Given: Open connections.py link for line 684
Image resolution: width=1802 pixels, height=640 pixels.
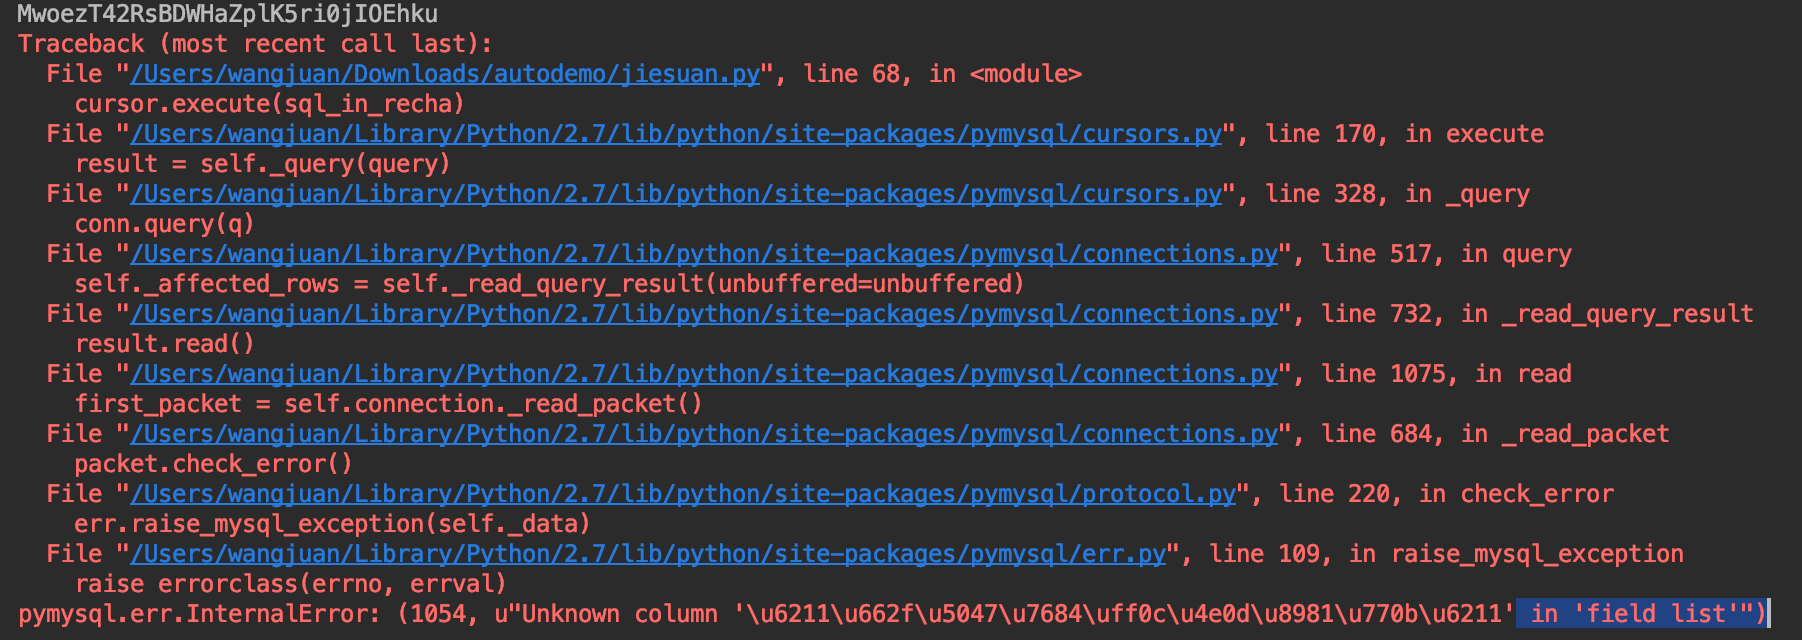Looking at the screenshot, I should tap(704, 434).
